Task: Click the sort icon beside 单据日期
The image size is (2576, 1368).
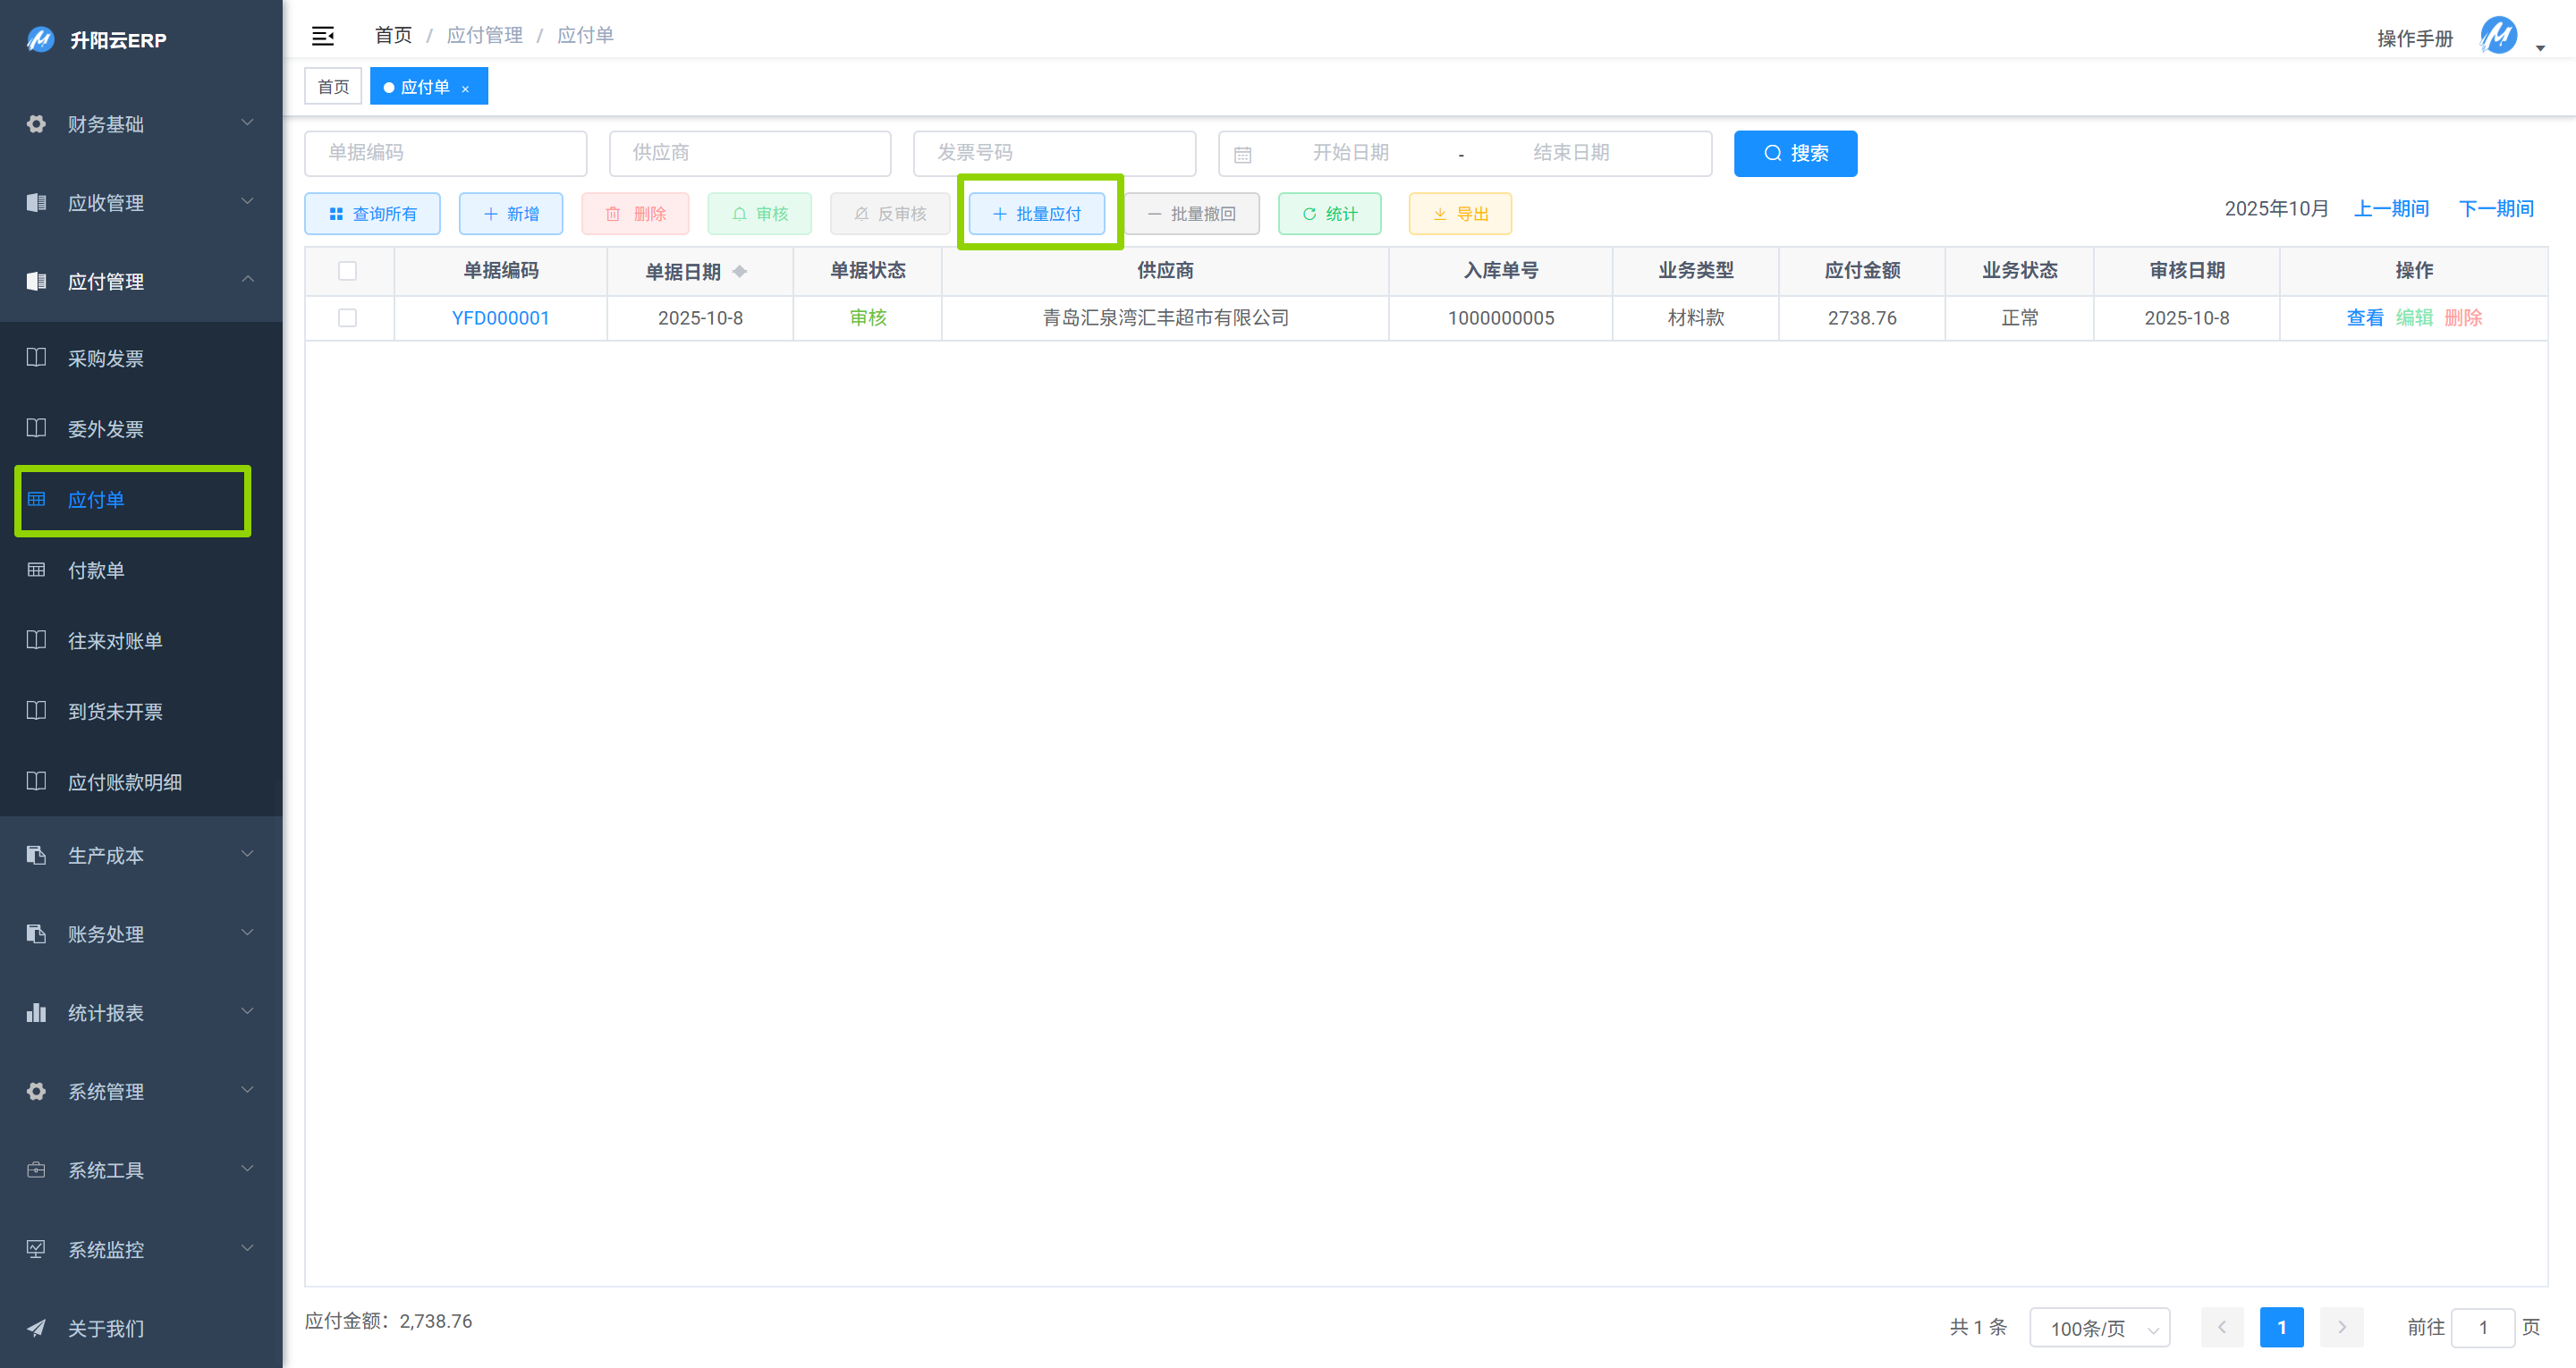Action: 740,271
